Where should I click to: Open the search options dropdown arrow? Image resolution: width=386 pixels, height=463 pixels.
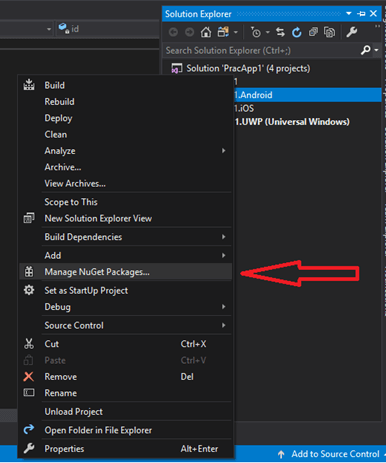coord(376,50)
